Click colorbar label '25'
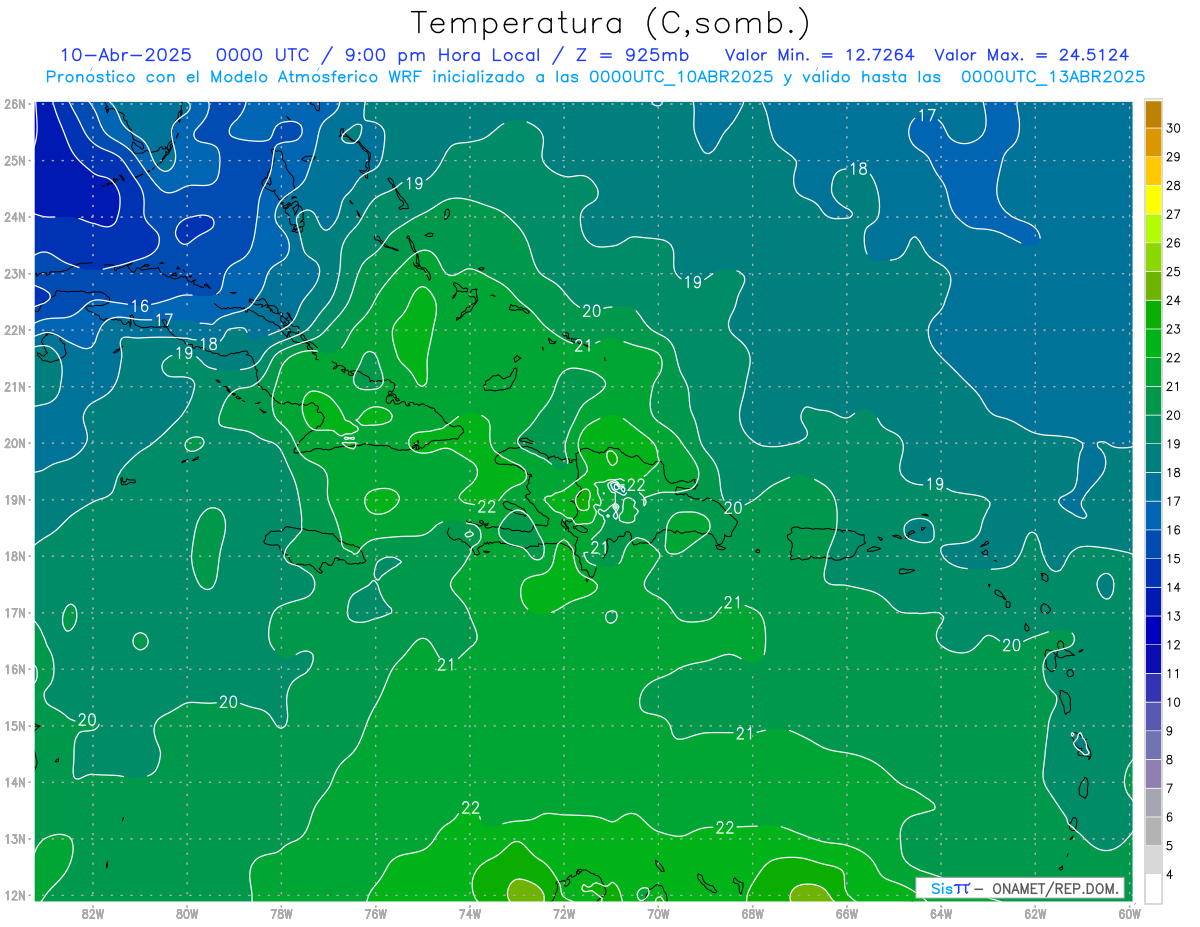 coord(1174,271)
